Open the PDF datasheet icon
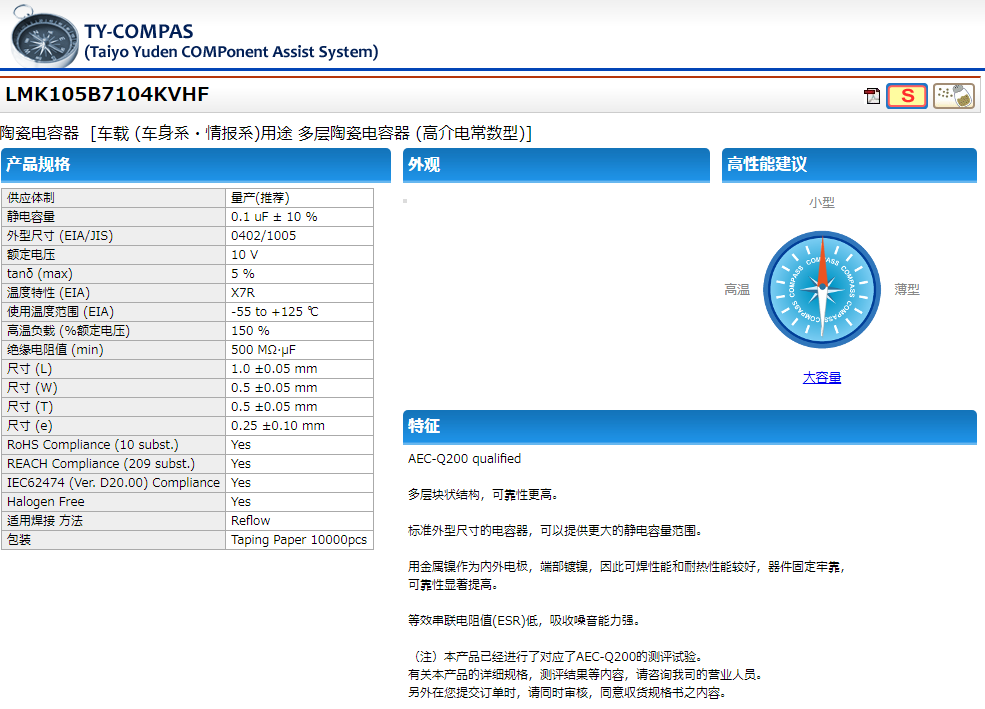The height and width of the screenshot is (709, 985). (x=872, y=96)
